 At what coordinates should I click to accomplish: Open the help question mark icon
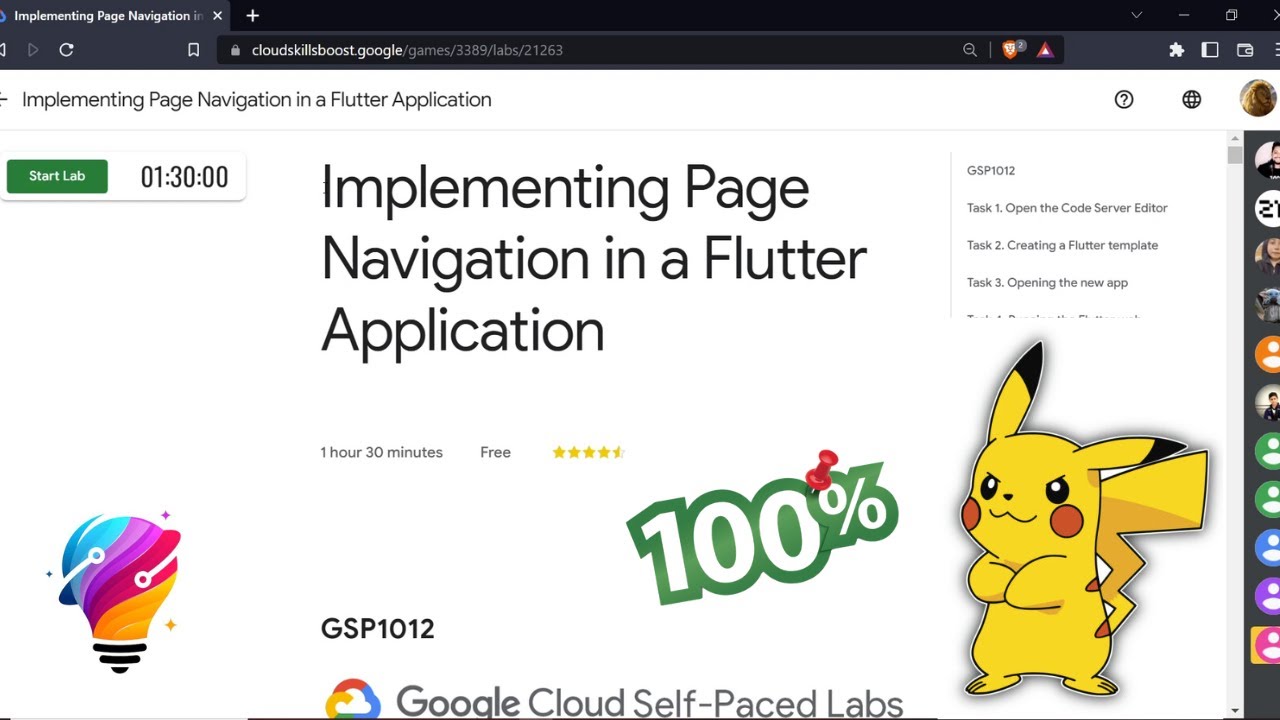click(x=1124, y=99)
